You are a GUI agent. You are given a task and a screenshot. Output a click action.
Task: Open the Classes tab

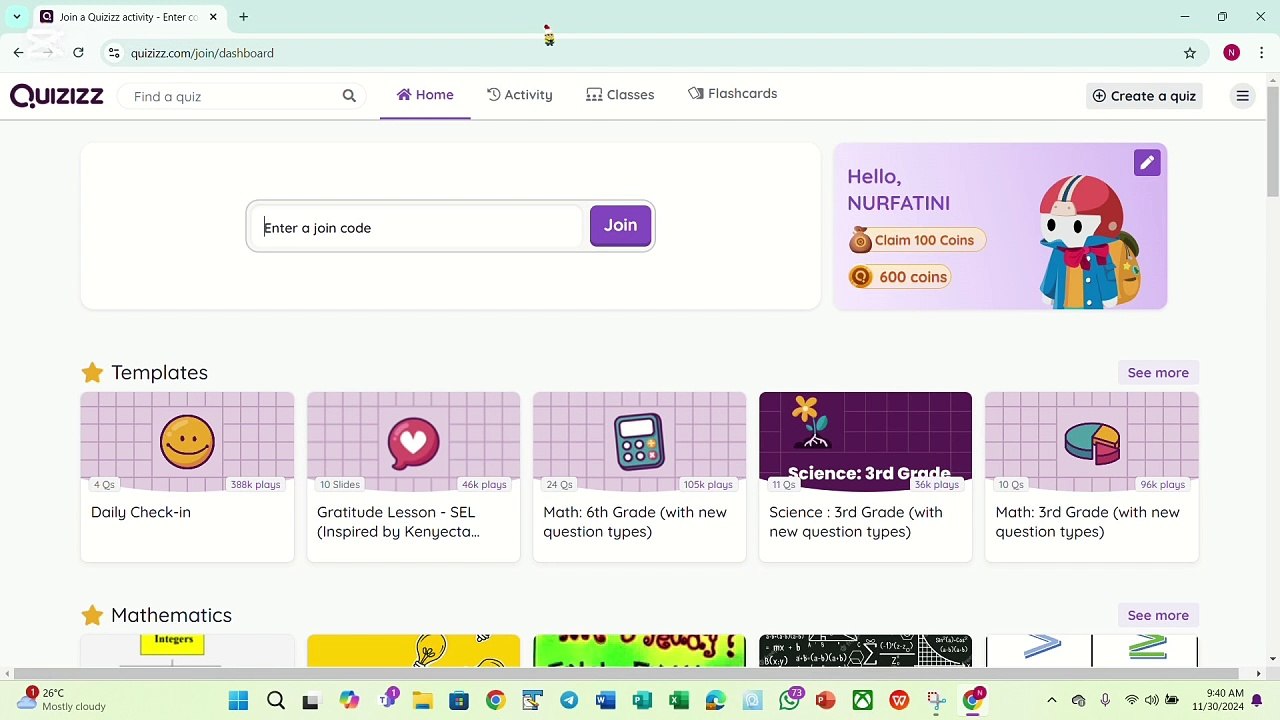point(620,95)
